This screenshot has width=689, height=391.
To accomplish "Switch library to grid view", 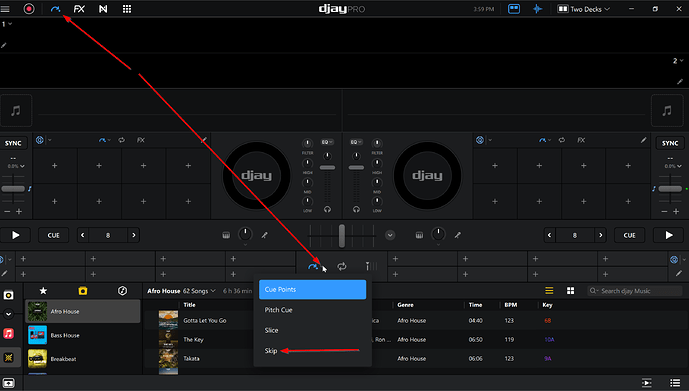I will pos(570,290).
